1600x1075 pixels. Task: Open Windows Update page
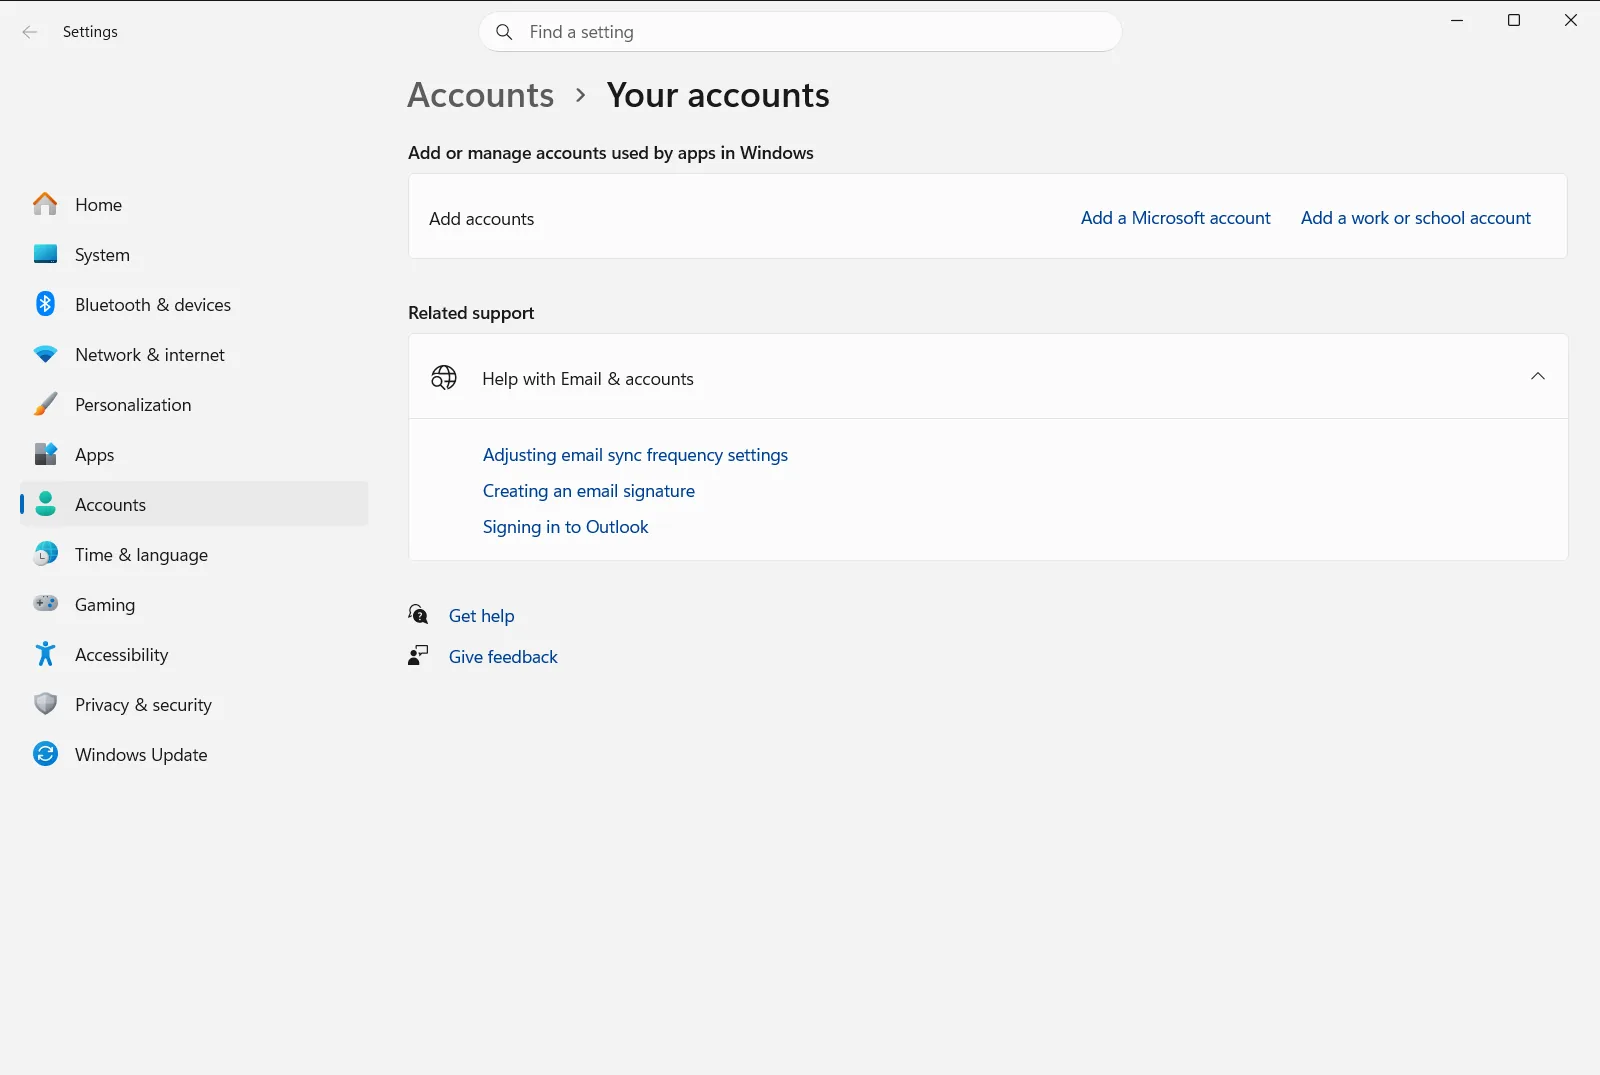click(194, 754)
